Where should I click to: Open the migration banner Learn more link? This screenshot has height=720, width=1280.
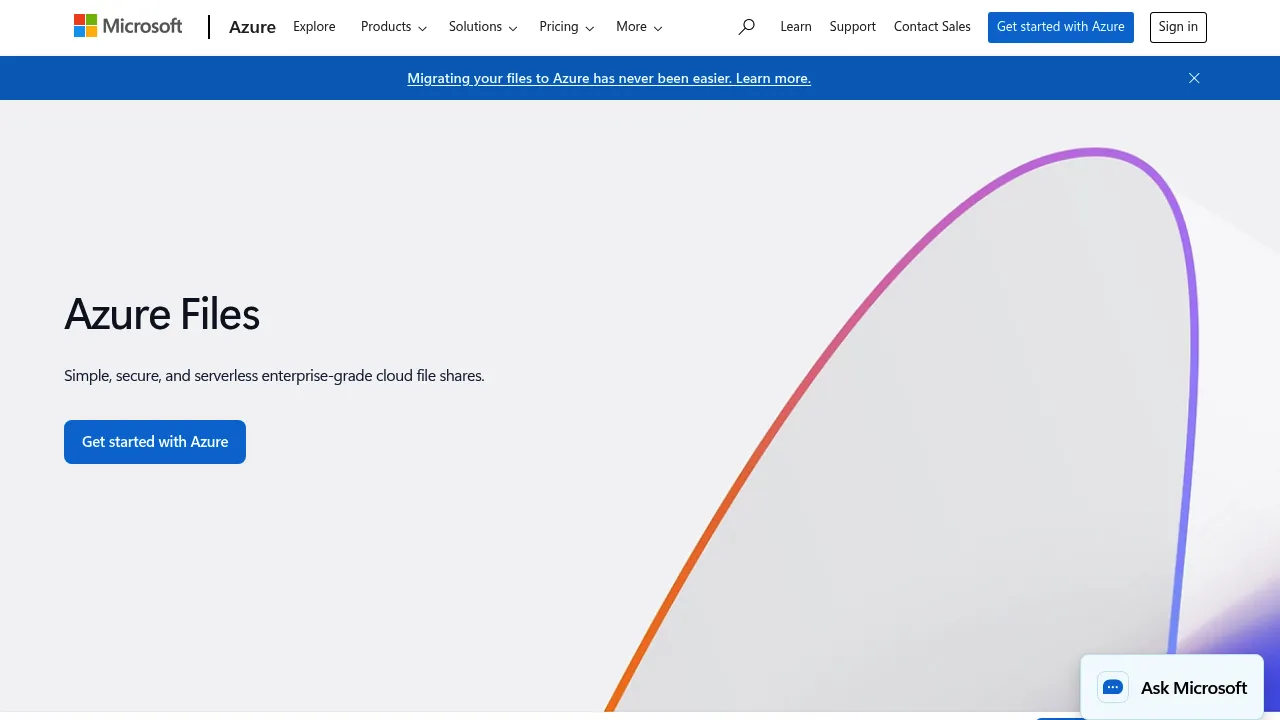coord(609,78)
